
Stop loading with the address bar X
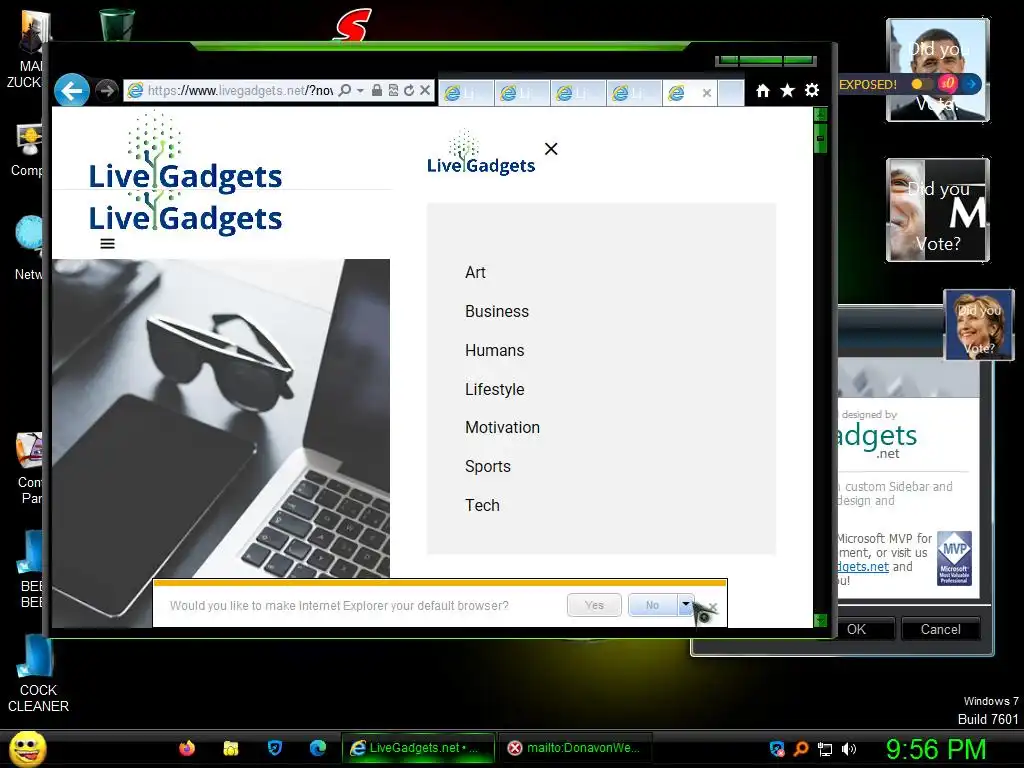pos(425,90)
